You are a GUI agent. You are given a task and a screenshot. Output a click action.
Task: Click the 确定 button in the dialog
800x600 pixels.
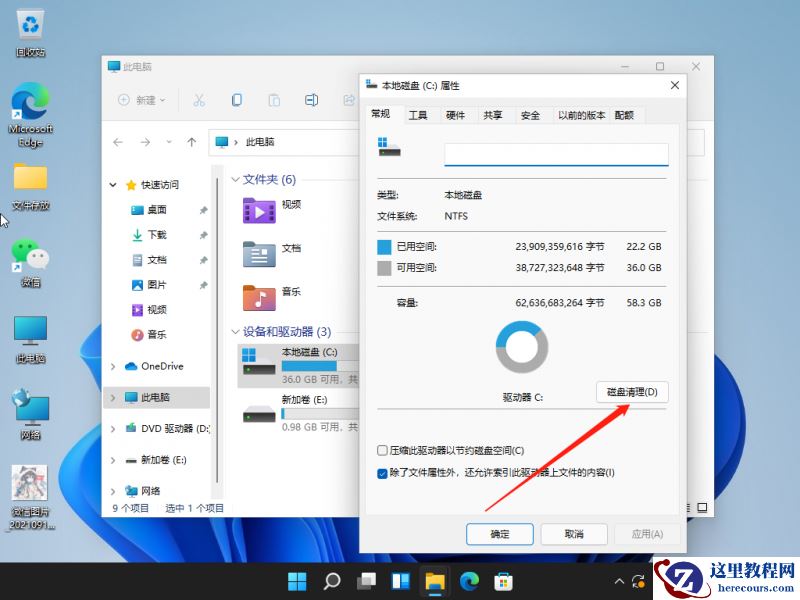(x=499, y=534)
